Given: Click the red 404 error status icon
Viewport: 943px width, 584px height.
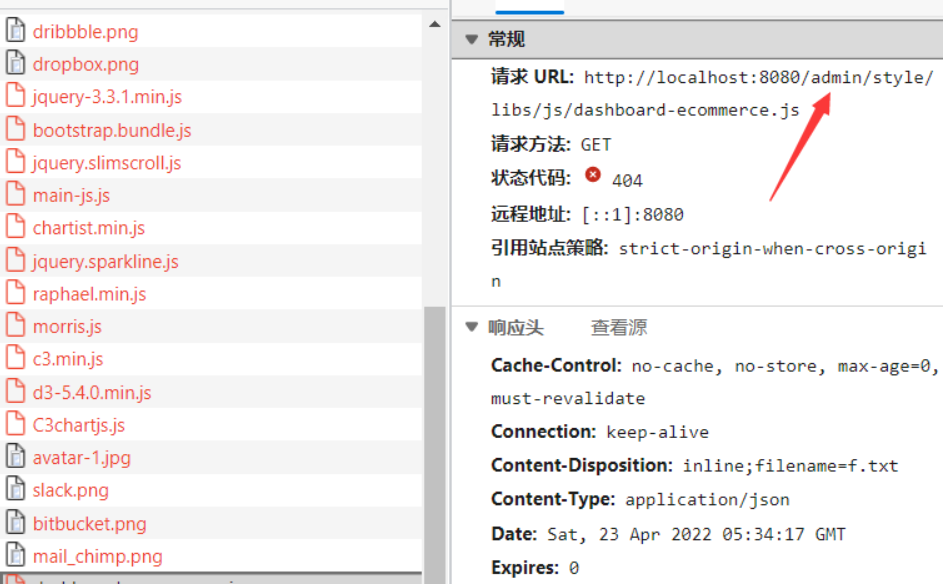Looking at the screenshot, I should (593, 175).
